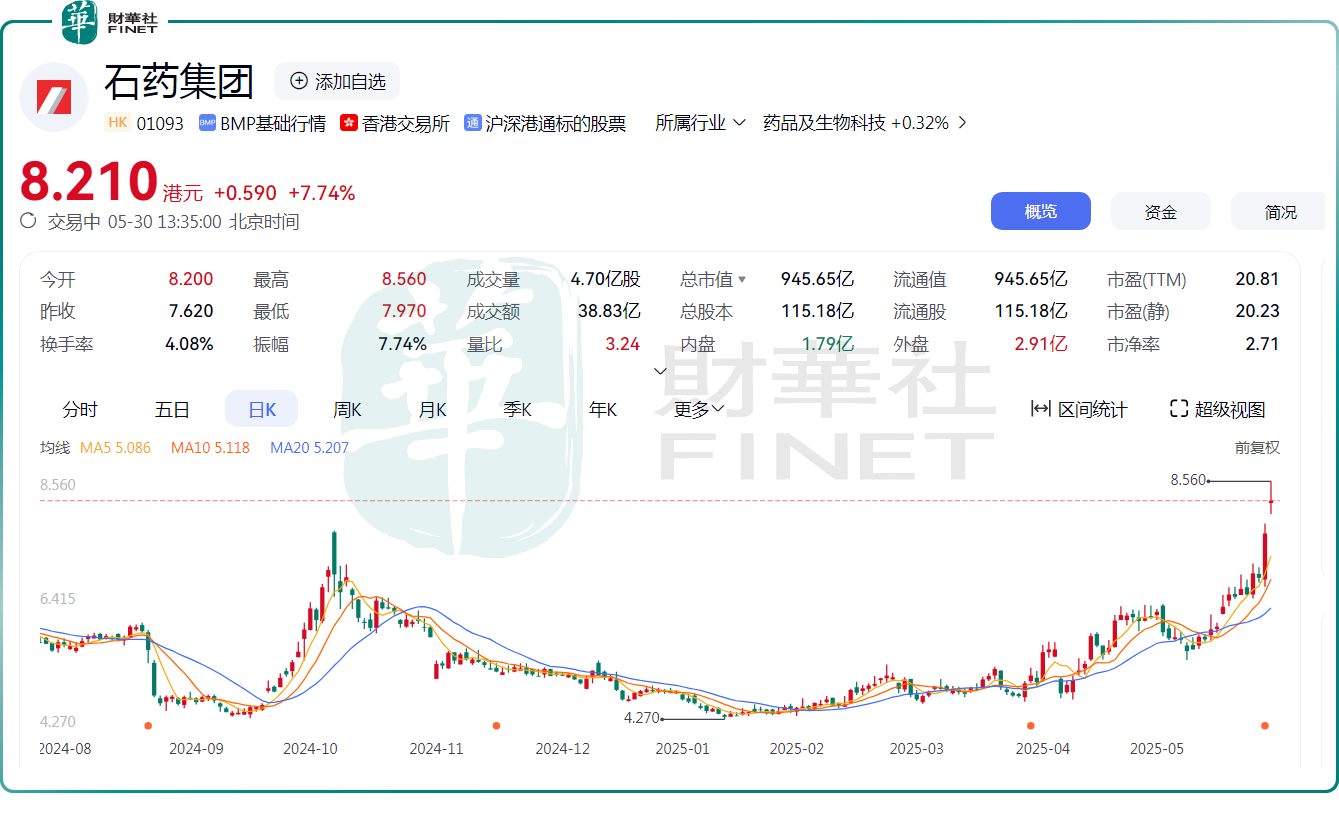Click the 换手率 value 4.08%

(x=189, y=344)
